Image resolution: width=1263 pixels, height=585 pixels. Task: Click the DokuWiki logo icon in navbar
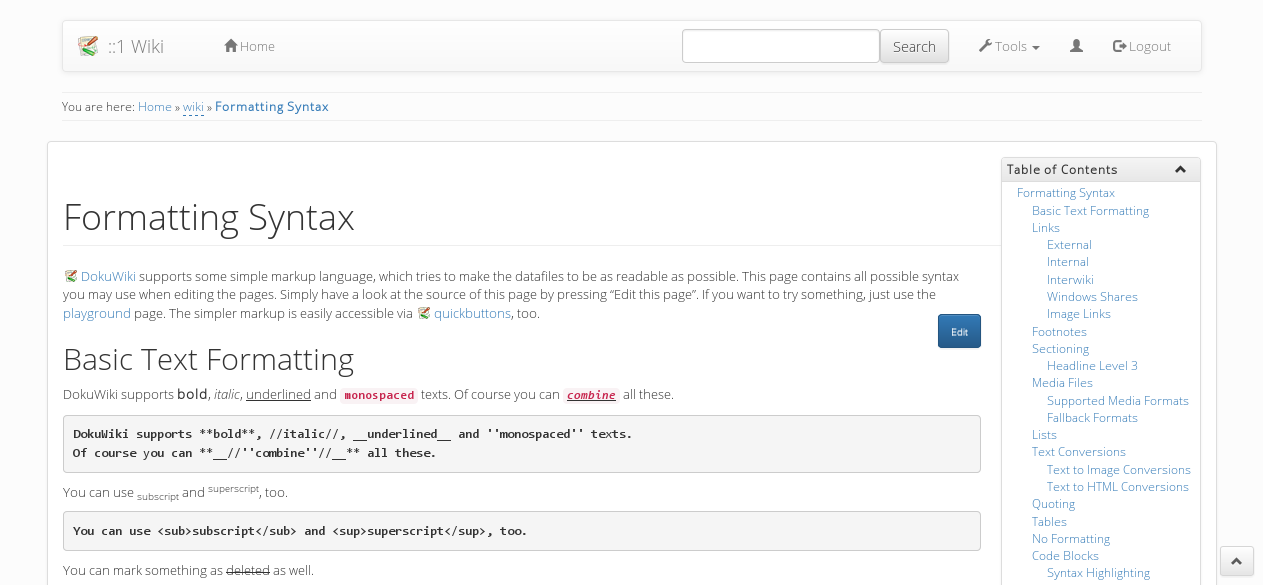(x=88, y=46)
